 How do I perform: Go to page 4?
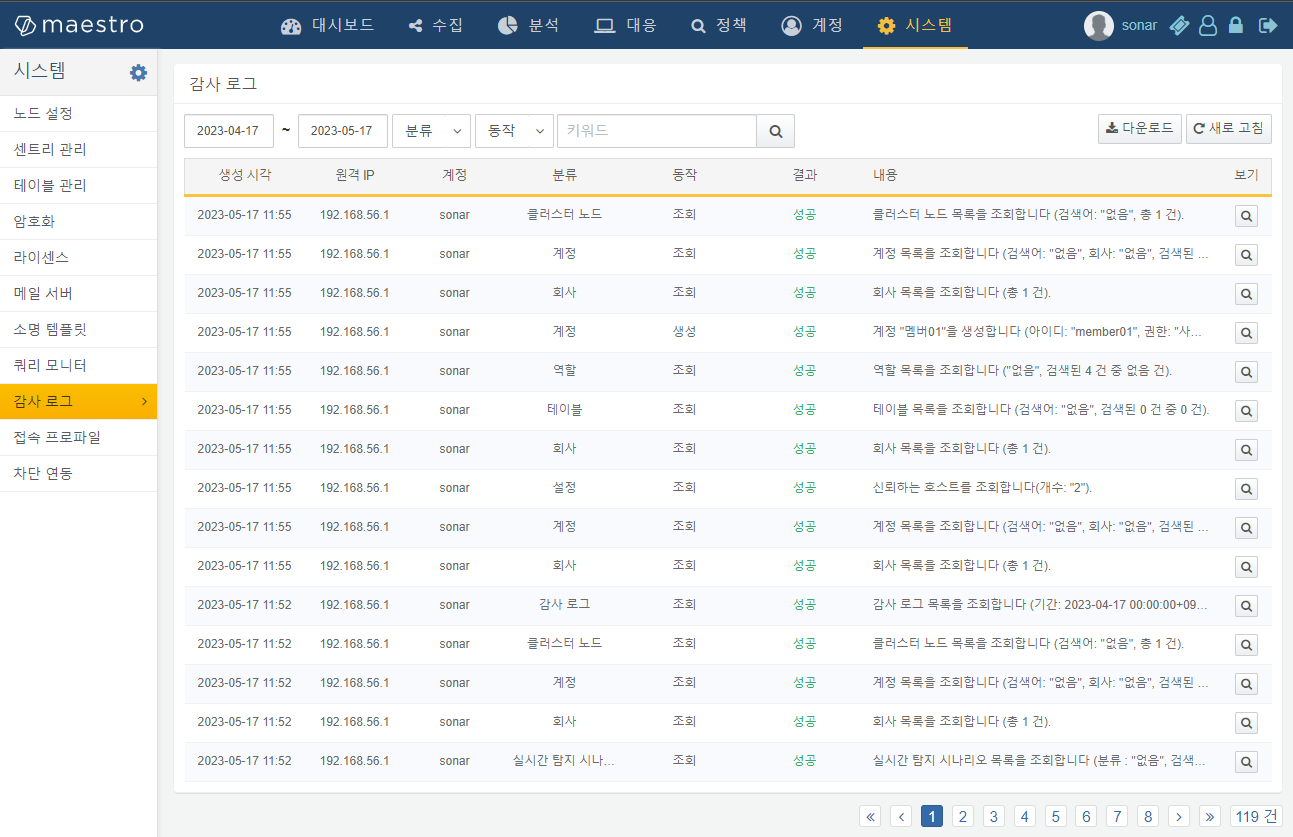coord(1025,816)
